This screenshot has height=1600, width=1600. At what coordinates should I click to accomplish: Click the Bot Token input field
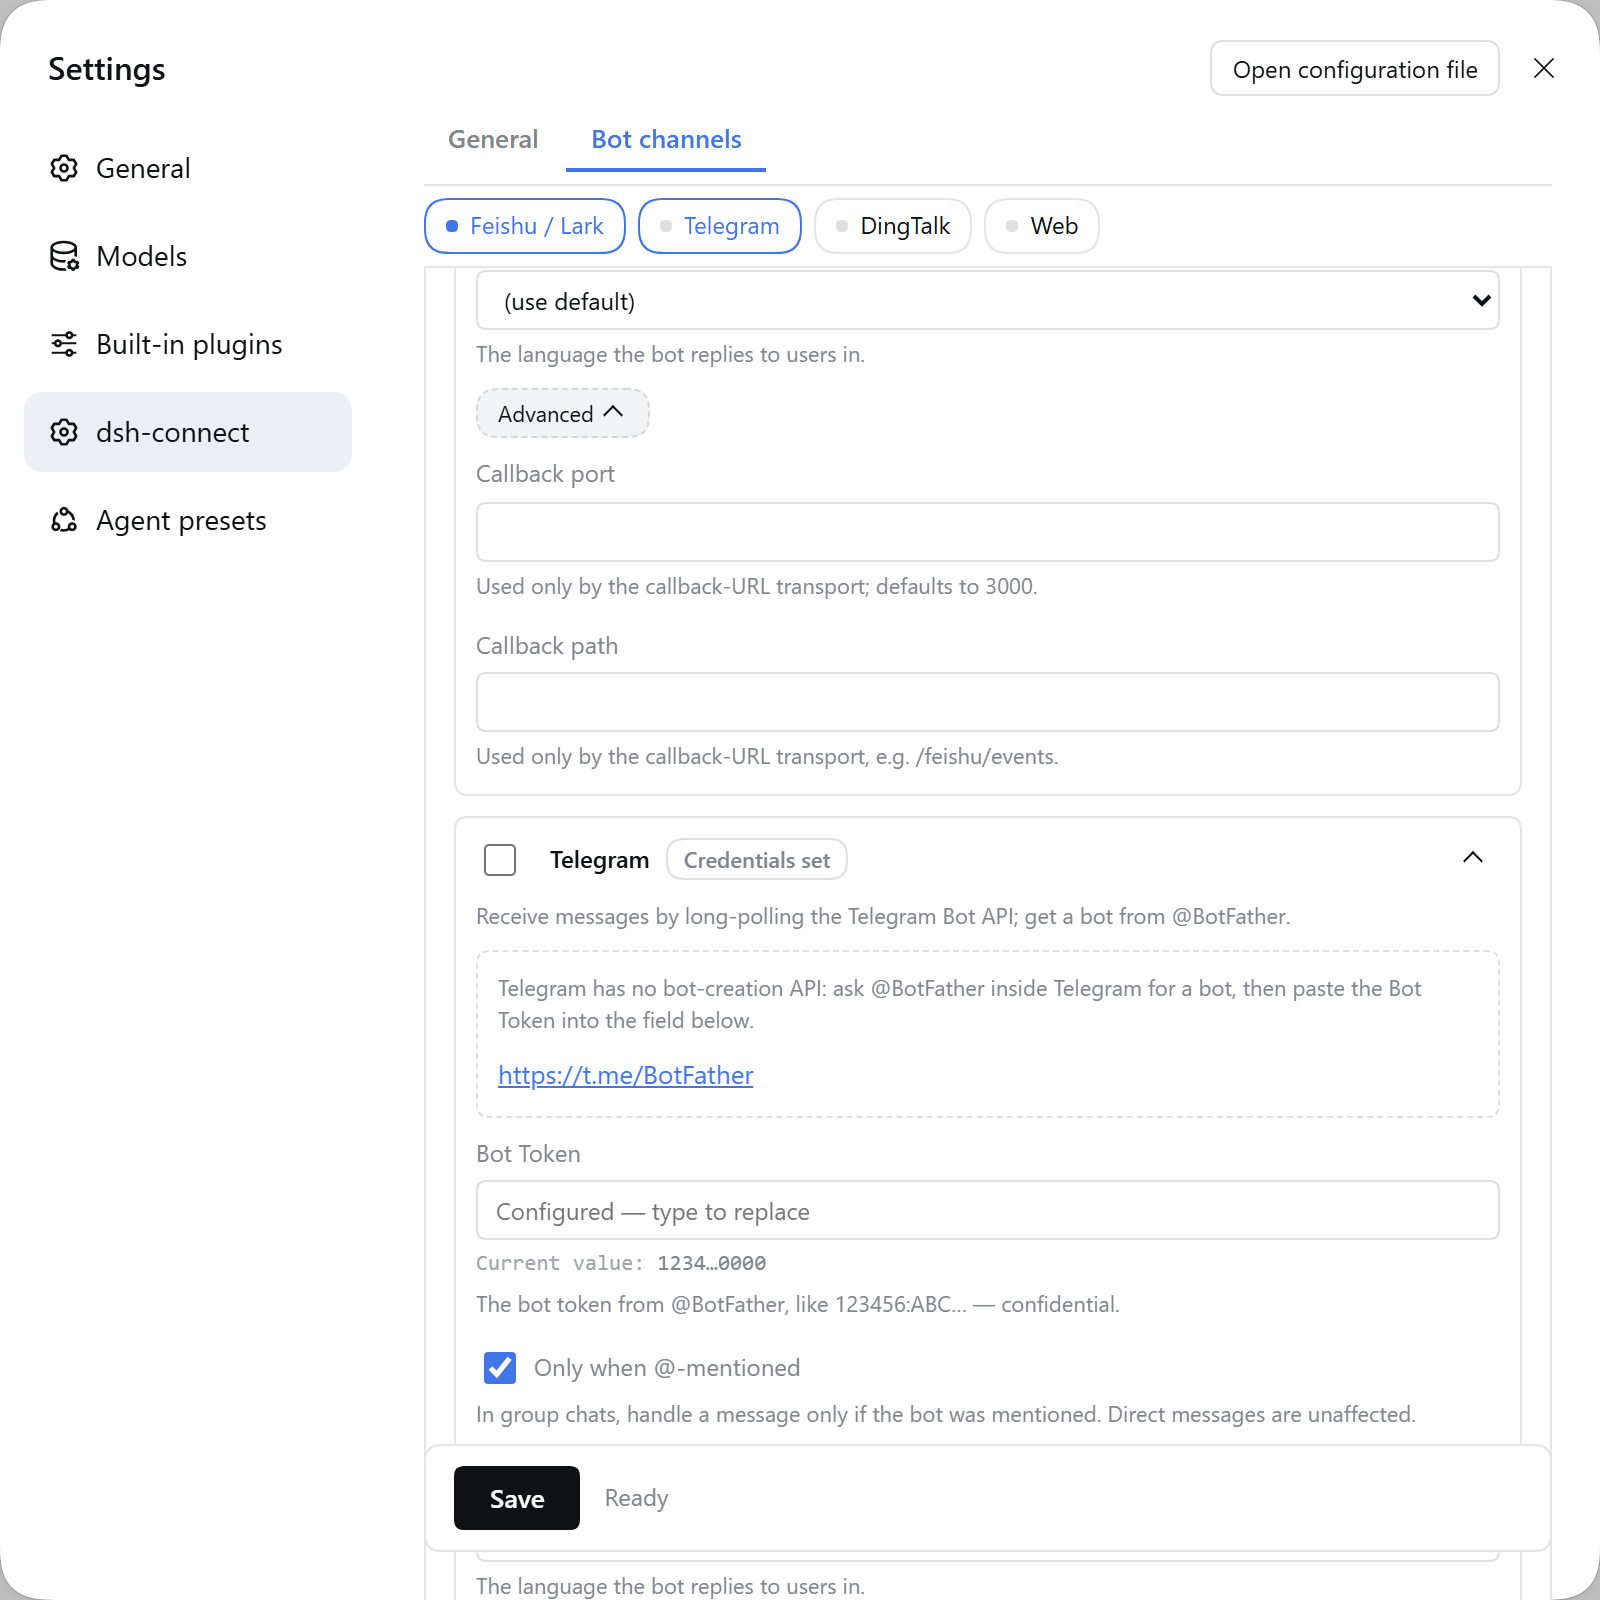pyautogui.click(x=988, y=1210)
